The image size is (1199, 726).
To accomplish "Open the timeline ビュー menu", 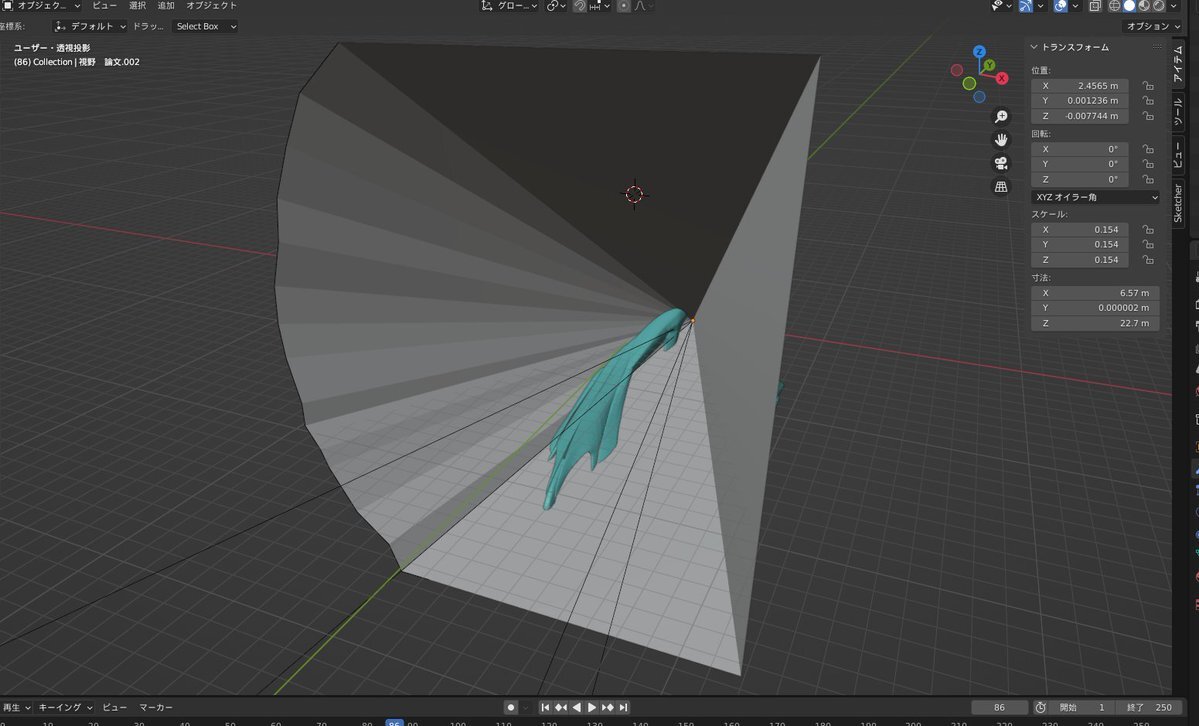I will 115,708.
